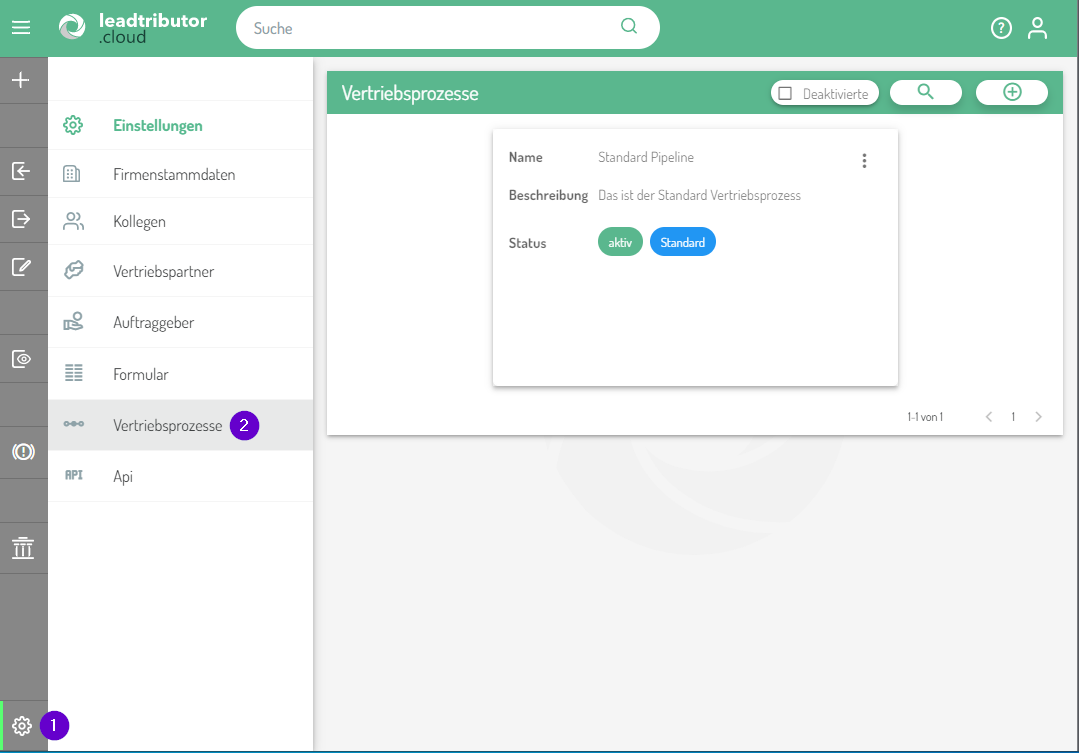Click the plus icon in left sidebar
This screenshot has height=753, width=1079.
pyautogui.click(x=21, y=80)
